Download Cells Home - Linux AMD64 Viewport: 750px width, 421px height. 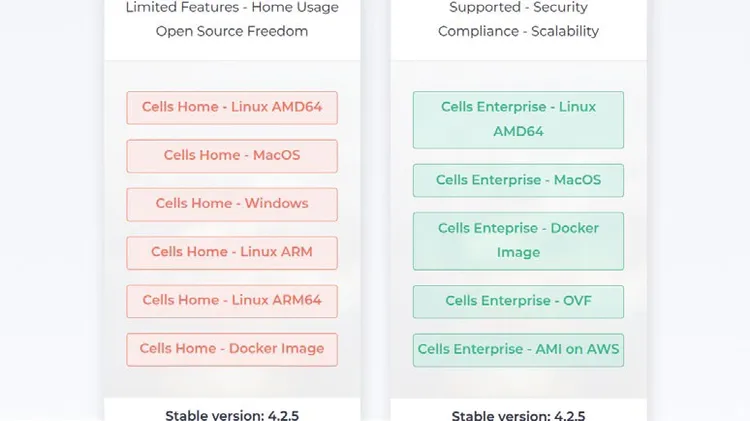(232, 108)
